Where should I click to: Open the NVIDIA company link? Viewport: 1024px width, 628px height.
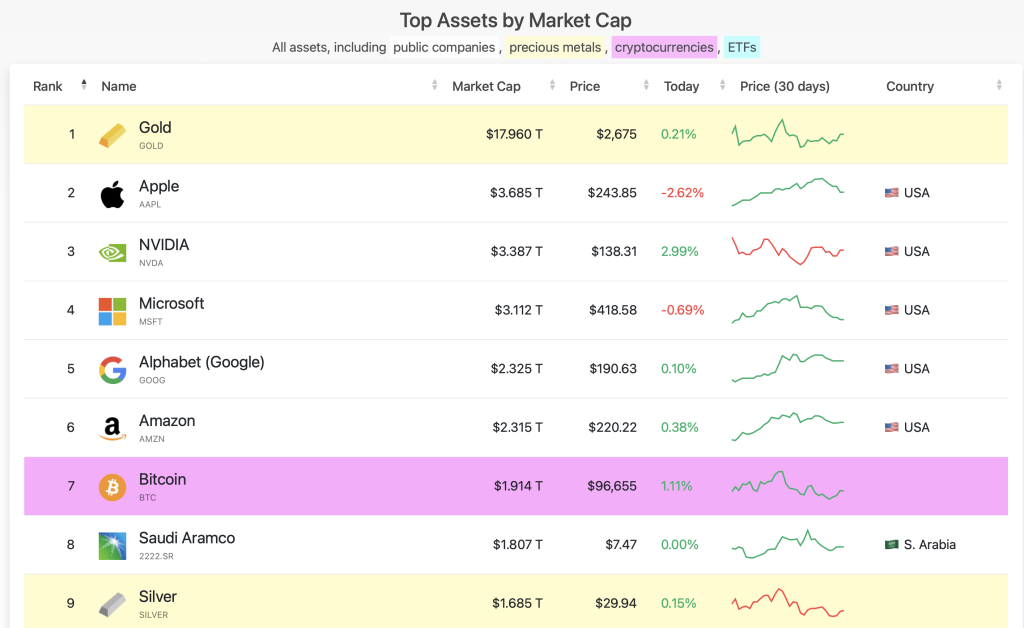coord(164,245)
